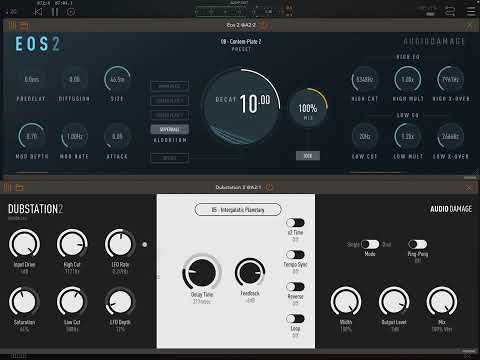Click the large Decay dial in Eos 2

[241, 106]
